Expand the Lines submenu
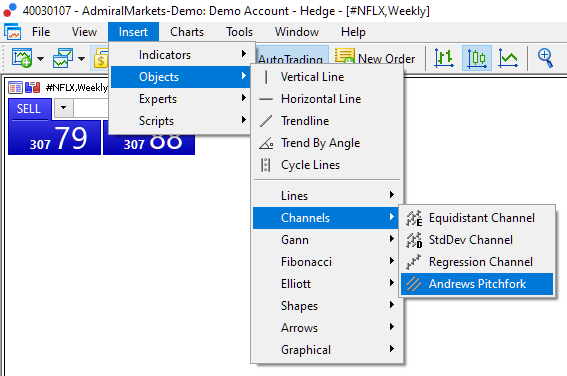567x376 pixels. 327,196
